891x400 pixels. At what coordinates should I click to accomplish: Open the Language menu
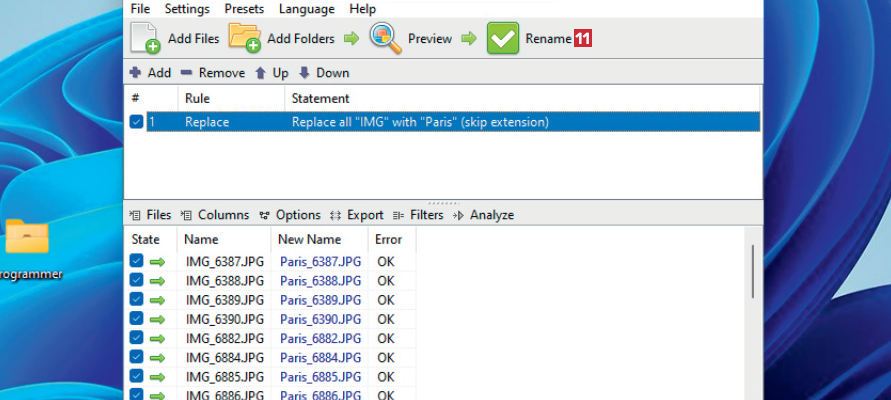307,9
